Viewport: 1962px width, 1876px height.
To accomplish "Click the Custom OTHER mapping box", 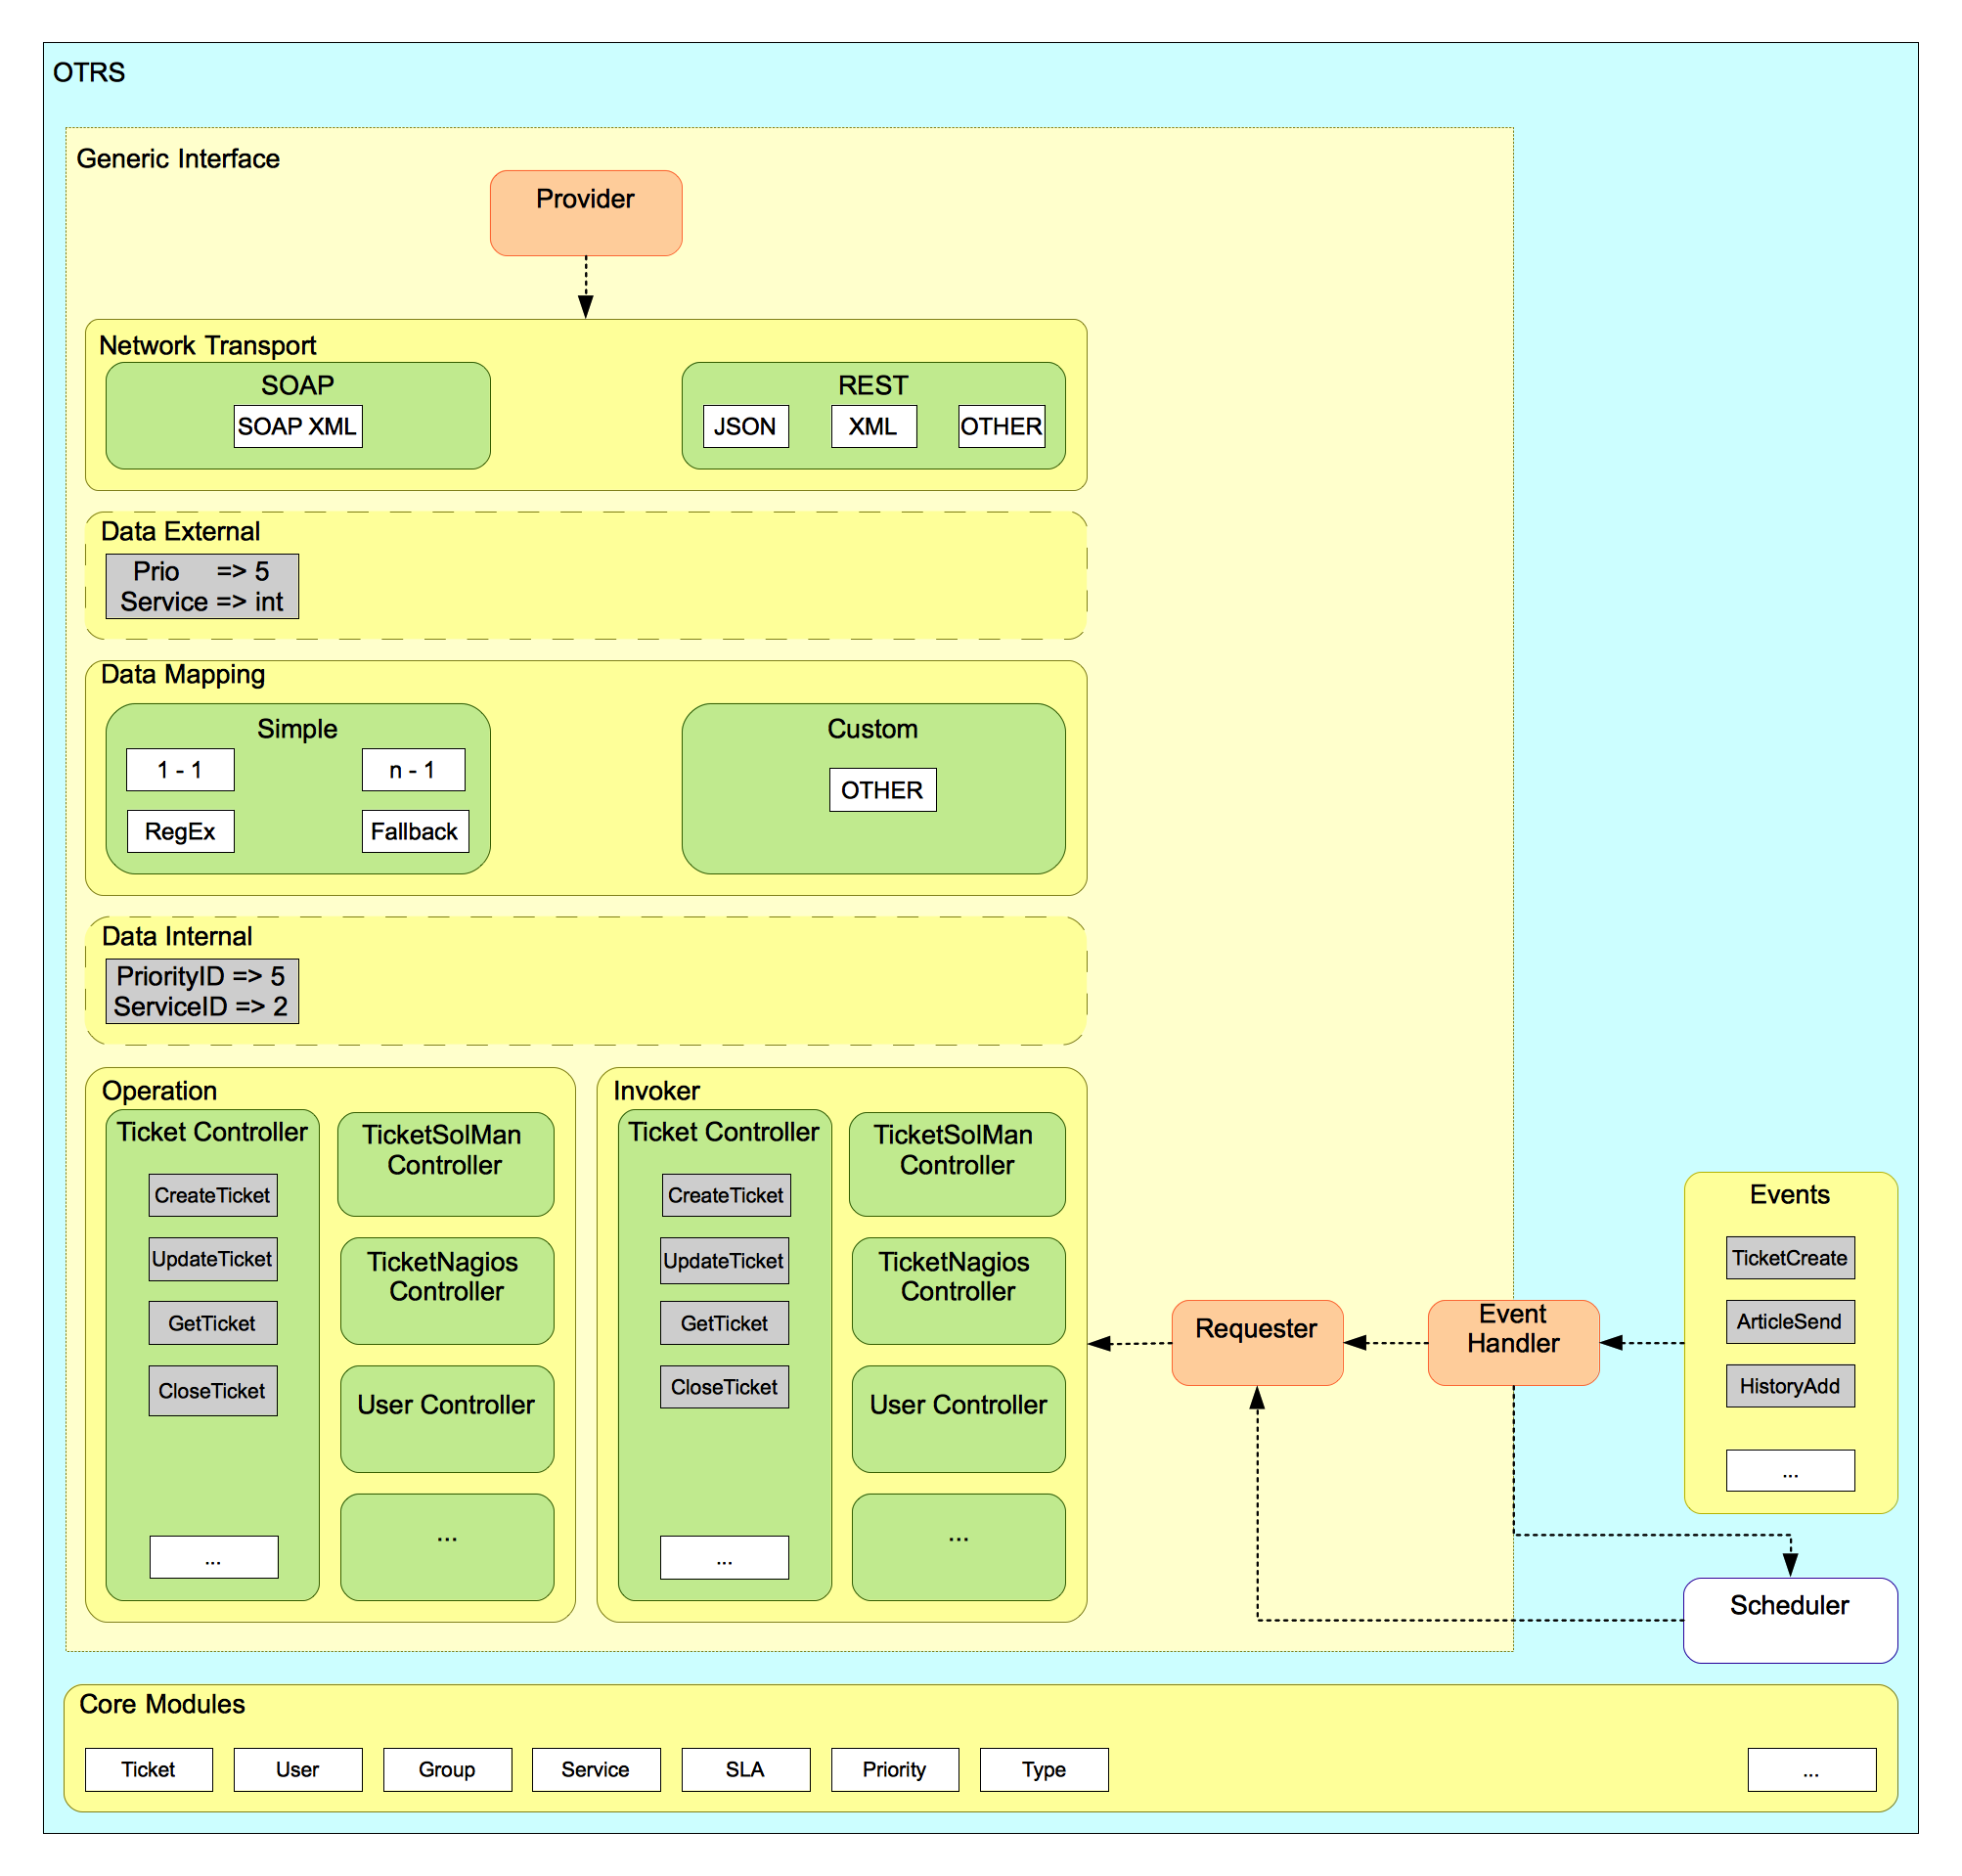I will tap(882, 790).
